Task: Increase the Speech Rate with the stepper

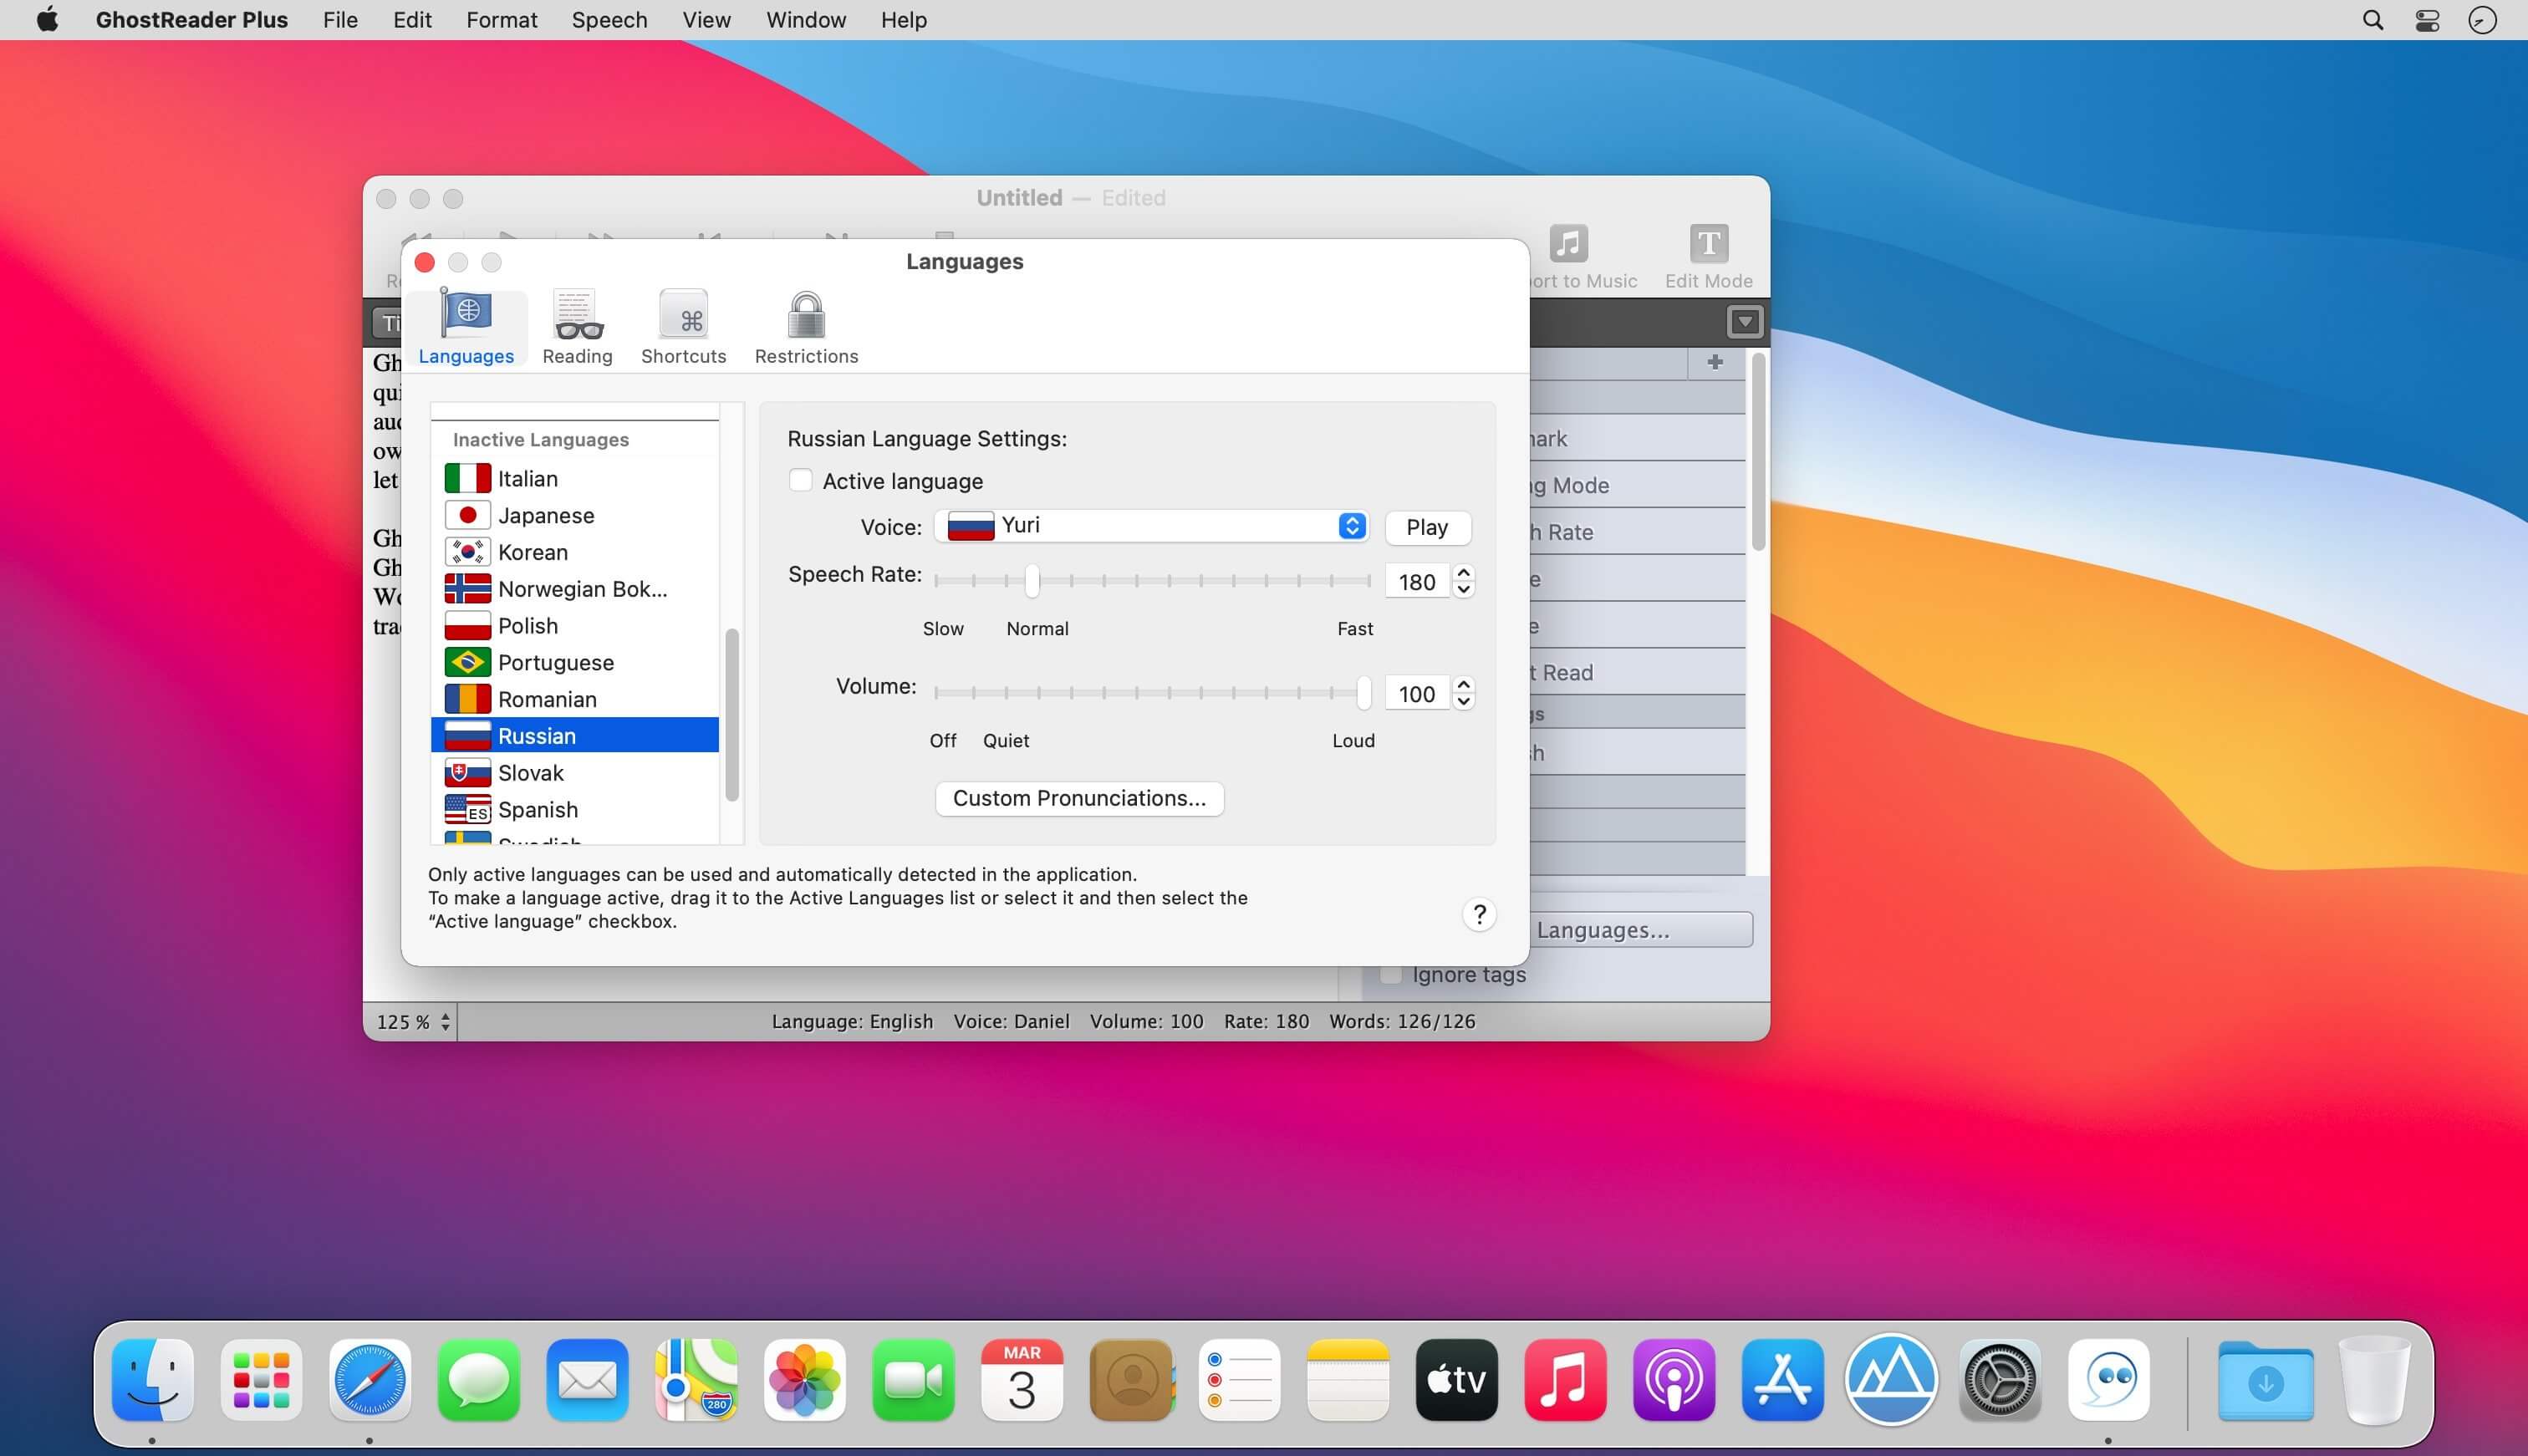Action: tap(1463, 573)
